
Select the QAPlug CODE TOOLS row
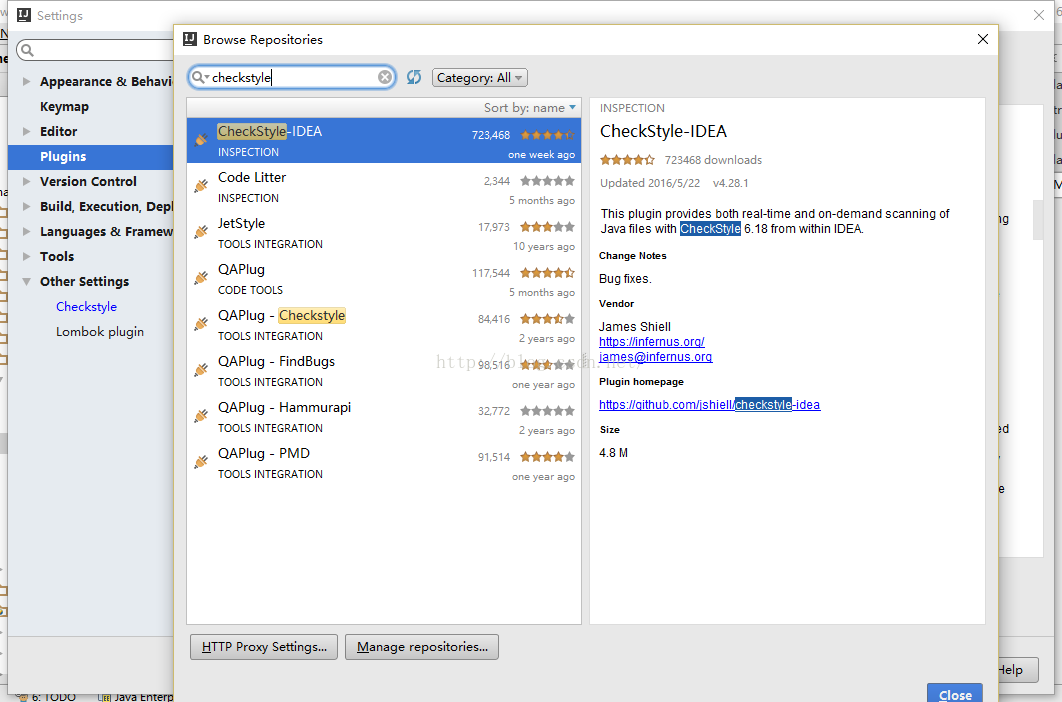click(384, 278)
